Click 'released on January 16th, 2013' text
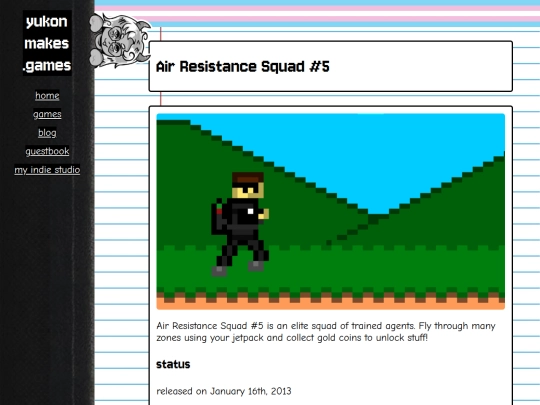Viewport: 540px width, 405px height. (224, 391)
